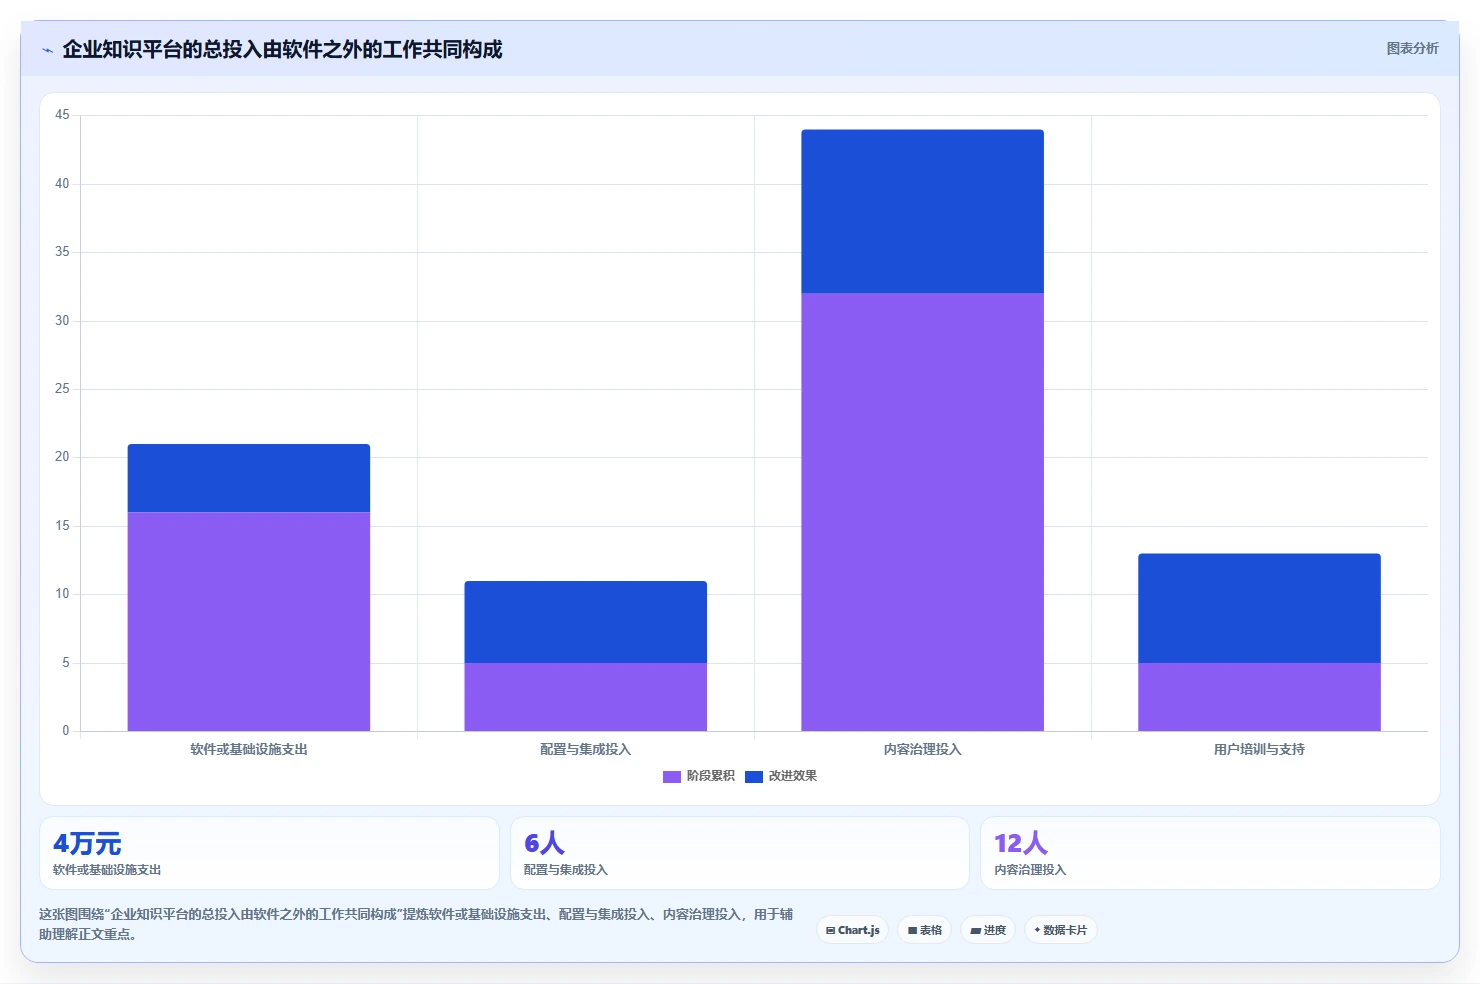The width and height of the screenshot is (1480, 984).
Task: Click x-axis label 配置与集成投入
Action: point(586,749)
